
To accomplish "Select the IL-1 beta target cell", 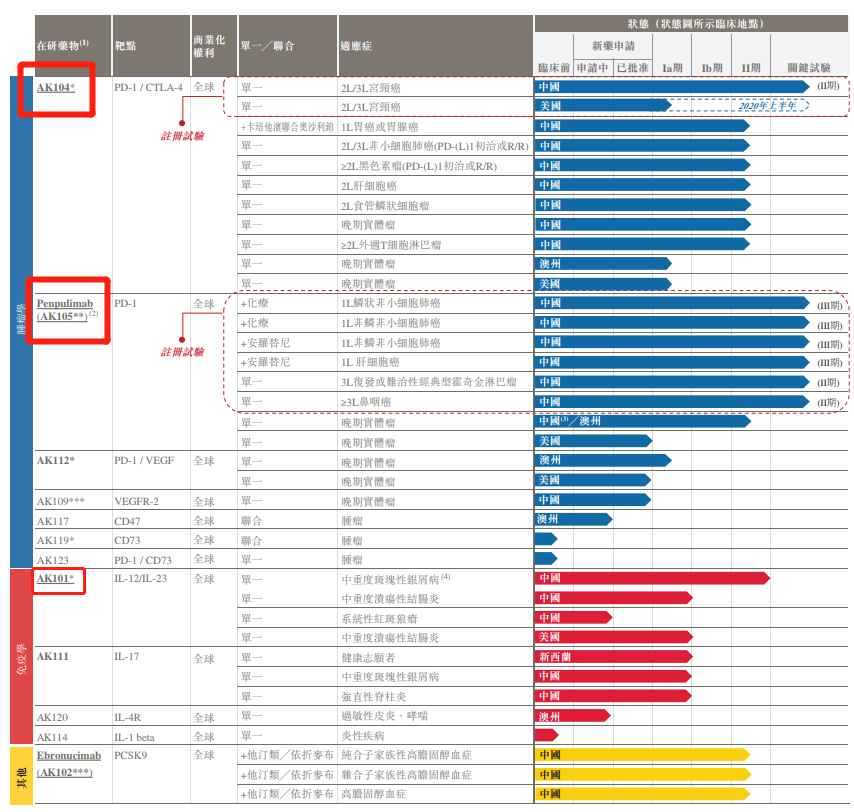I will pos(134,737).
